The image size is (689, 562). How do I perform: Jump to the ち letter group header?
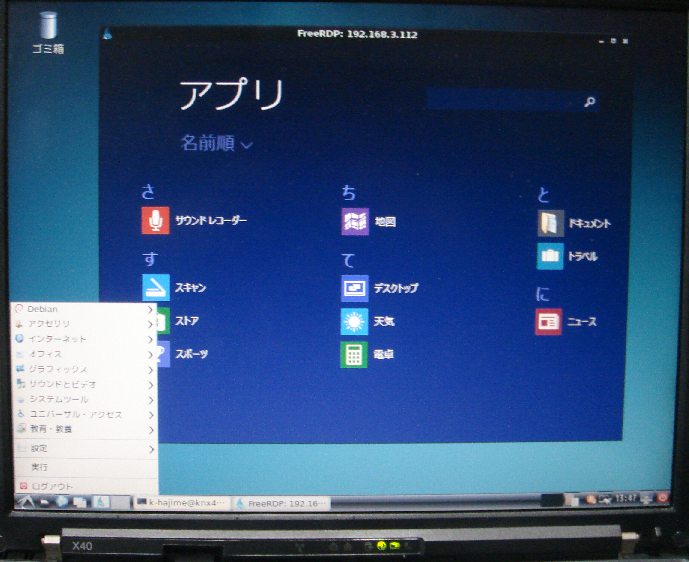(348, 192)
